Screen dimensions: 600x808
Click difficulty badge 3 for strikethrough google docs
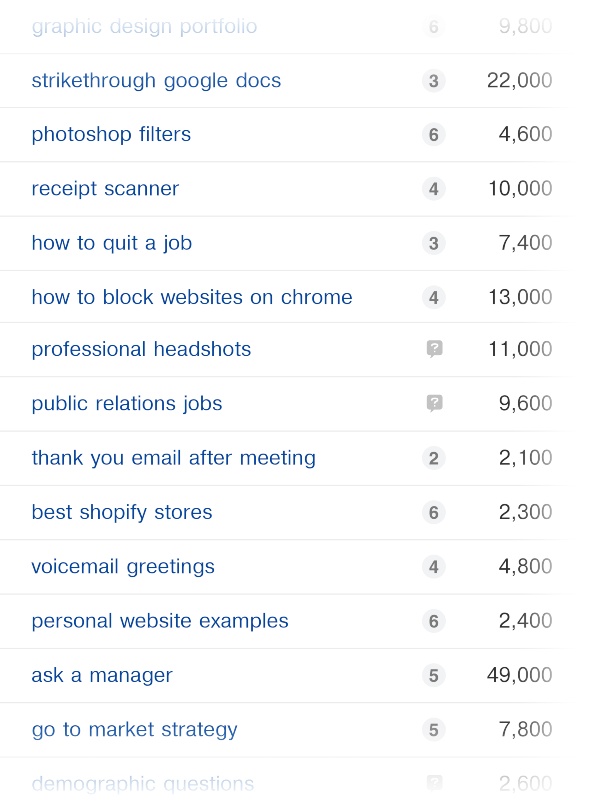pyautogui.click(x=433, y=81)
